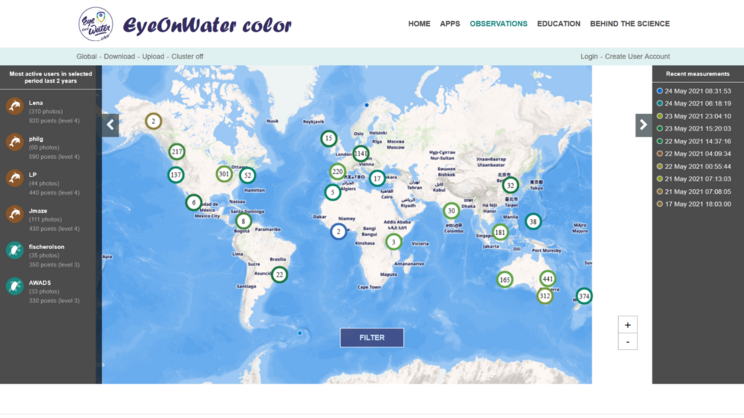744x418 pixels.
Task: Open Create User Account link
Action: click(637, 56)
